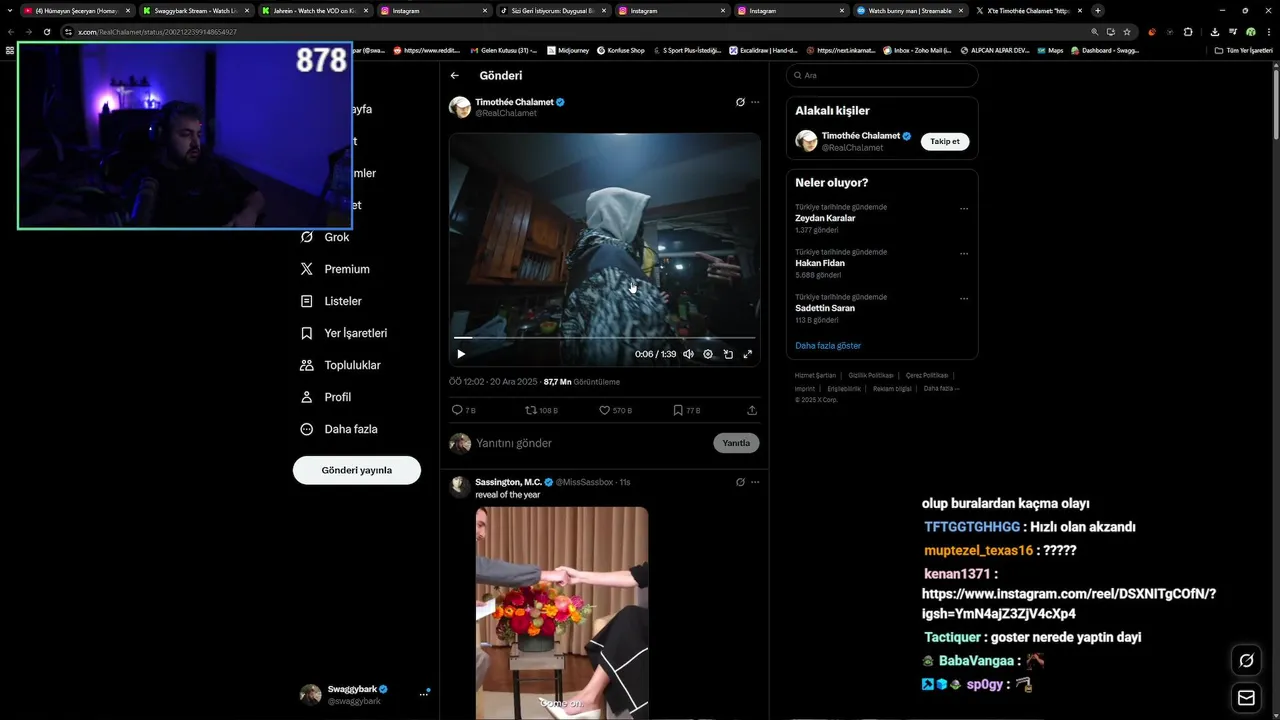The height and width of the screenshot is (720, 1280).
Task: Open the messages floating mail button
Action: [1246, 698]
